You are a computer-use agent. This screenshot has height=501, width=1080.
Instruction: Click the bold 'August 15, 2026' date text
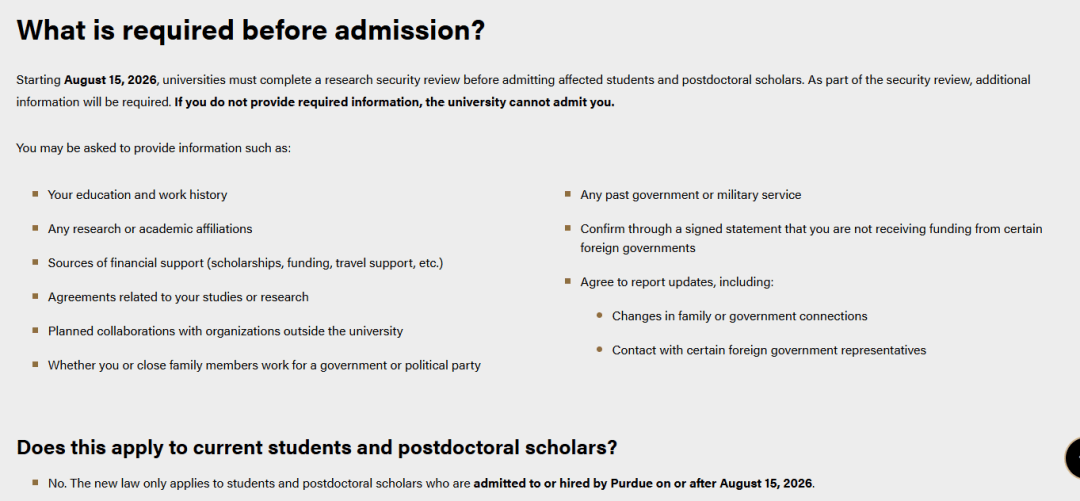[x=110, y=80]
